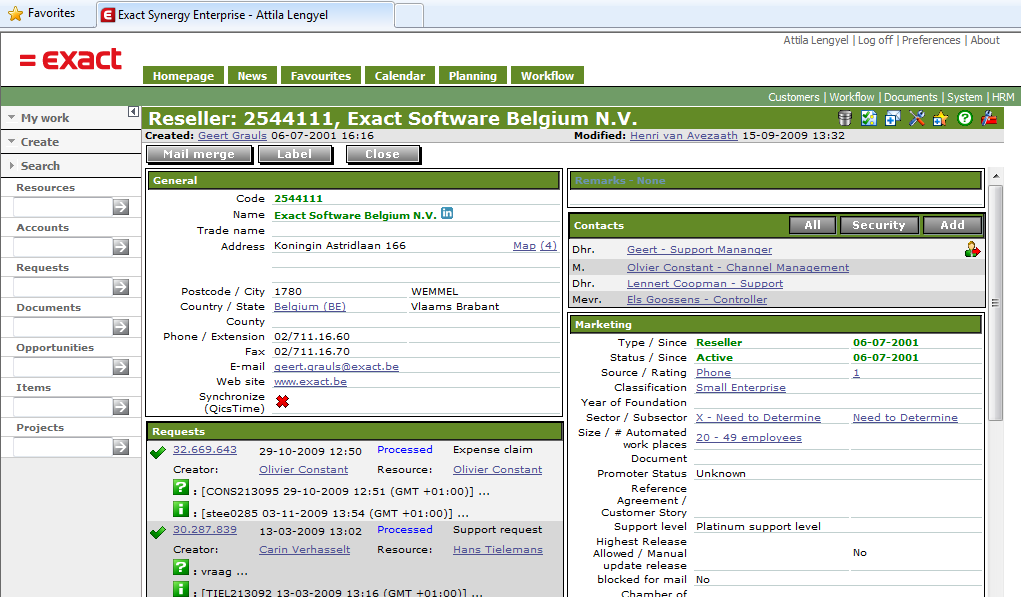
Task: Click the Resources search arrow button
Action: 121,207
